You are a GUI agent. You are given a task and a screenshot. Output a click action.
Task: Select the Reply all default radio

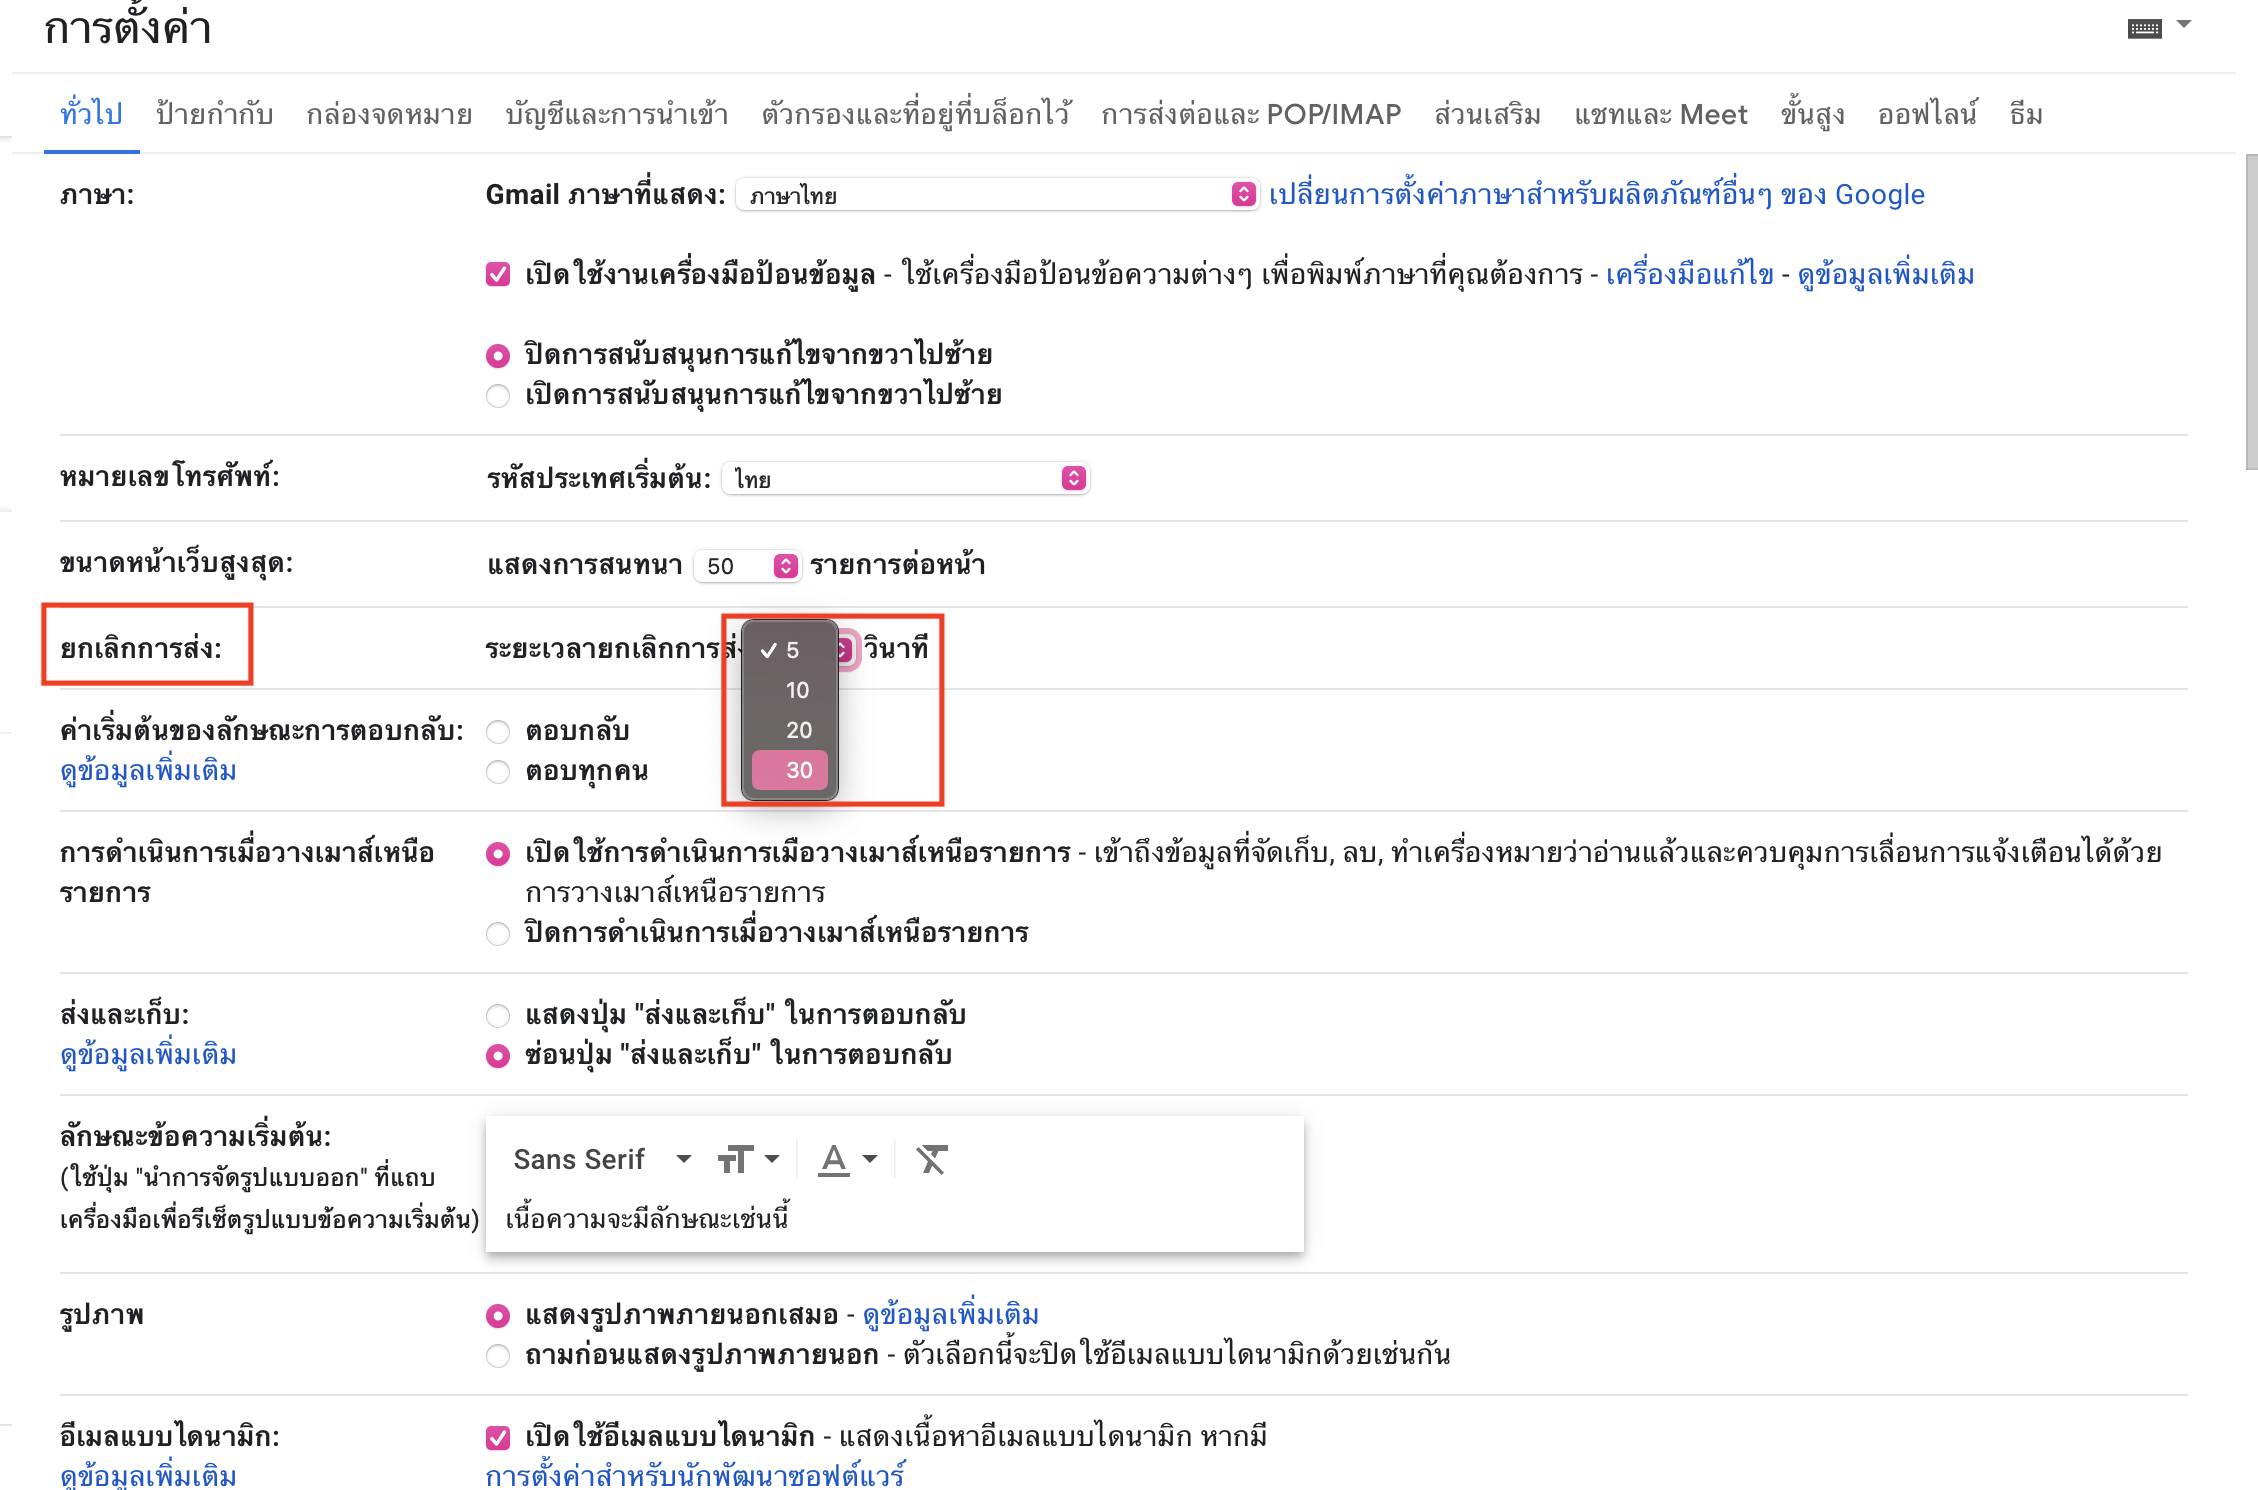pos(498,771)
